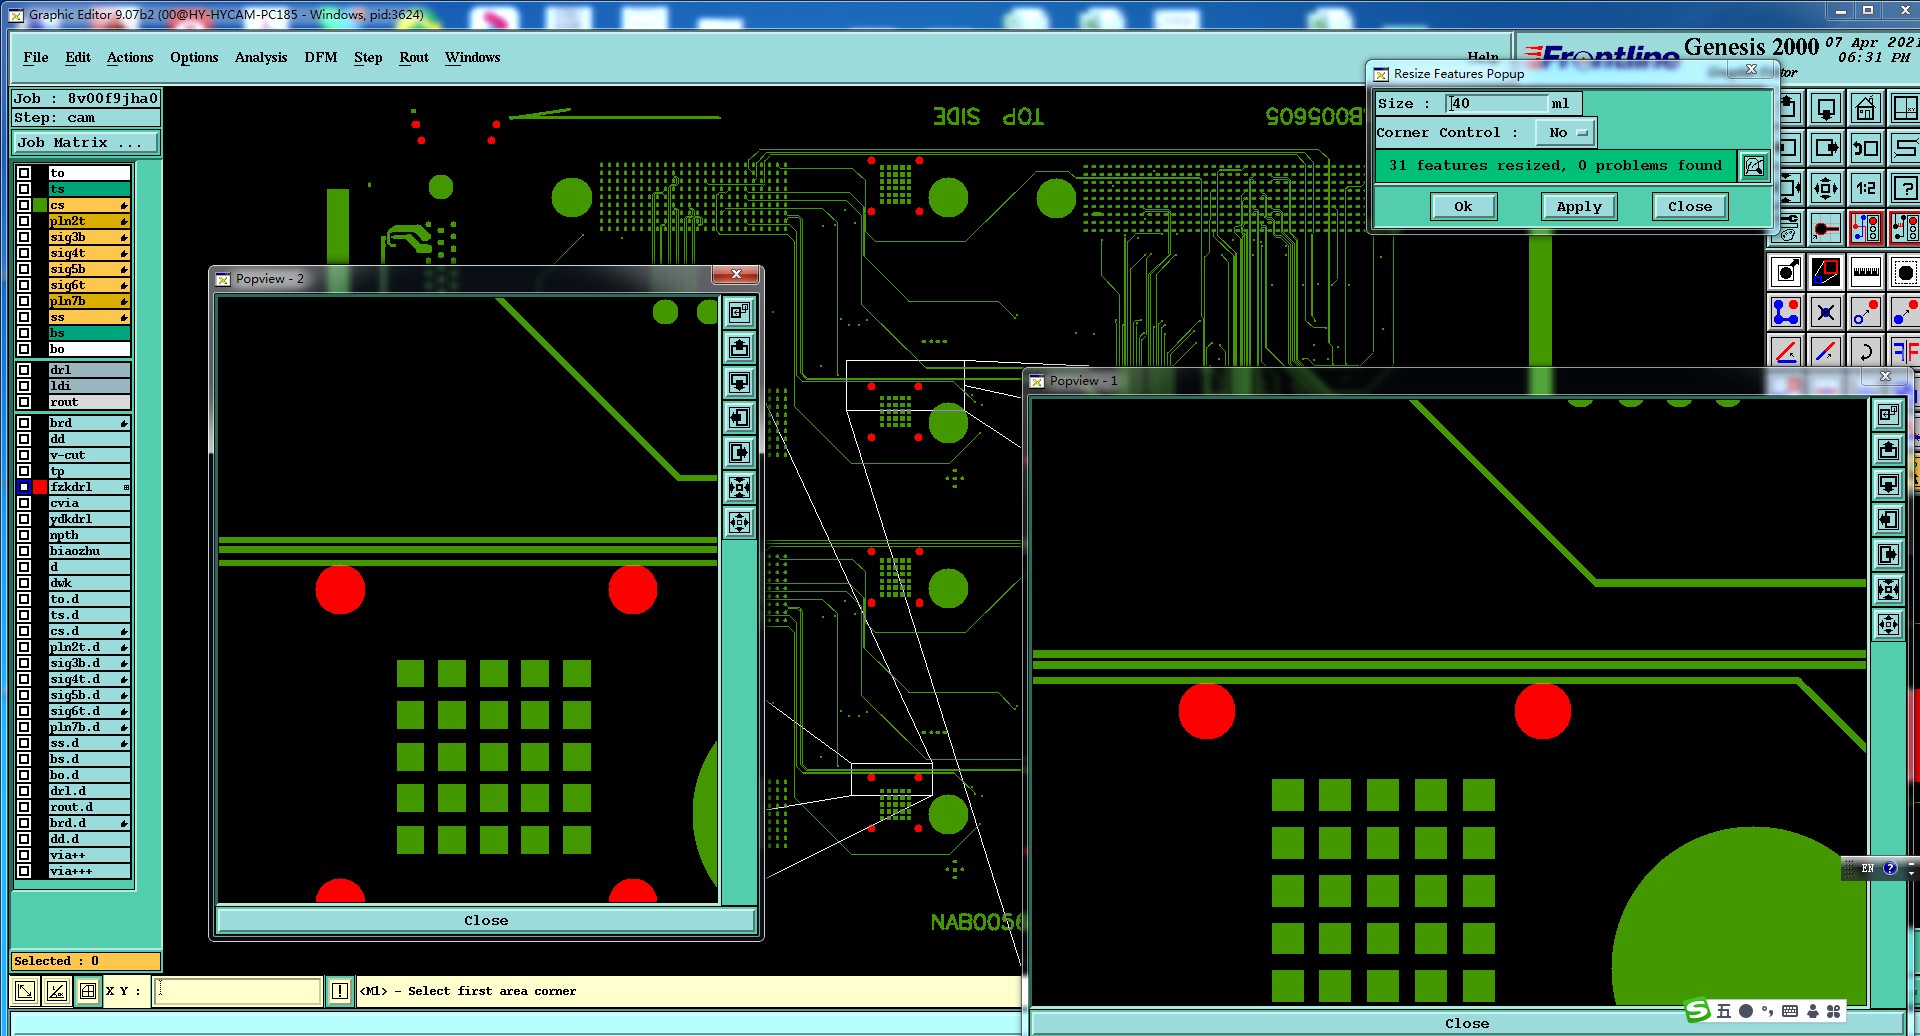Click the pan down icon in Popview - 1
1920x1036 pixels.
[1888, 484]
